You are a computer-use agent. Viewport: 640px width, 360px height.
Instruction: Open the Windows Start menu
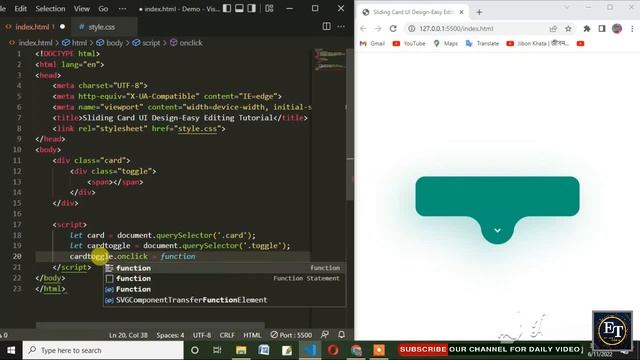(x=11, y=350)
